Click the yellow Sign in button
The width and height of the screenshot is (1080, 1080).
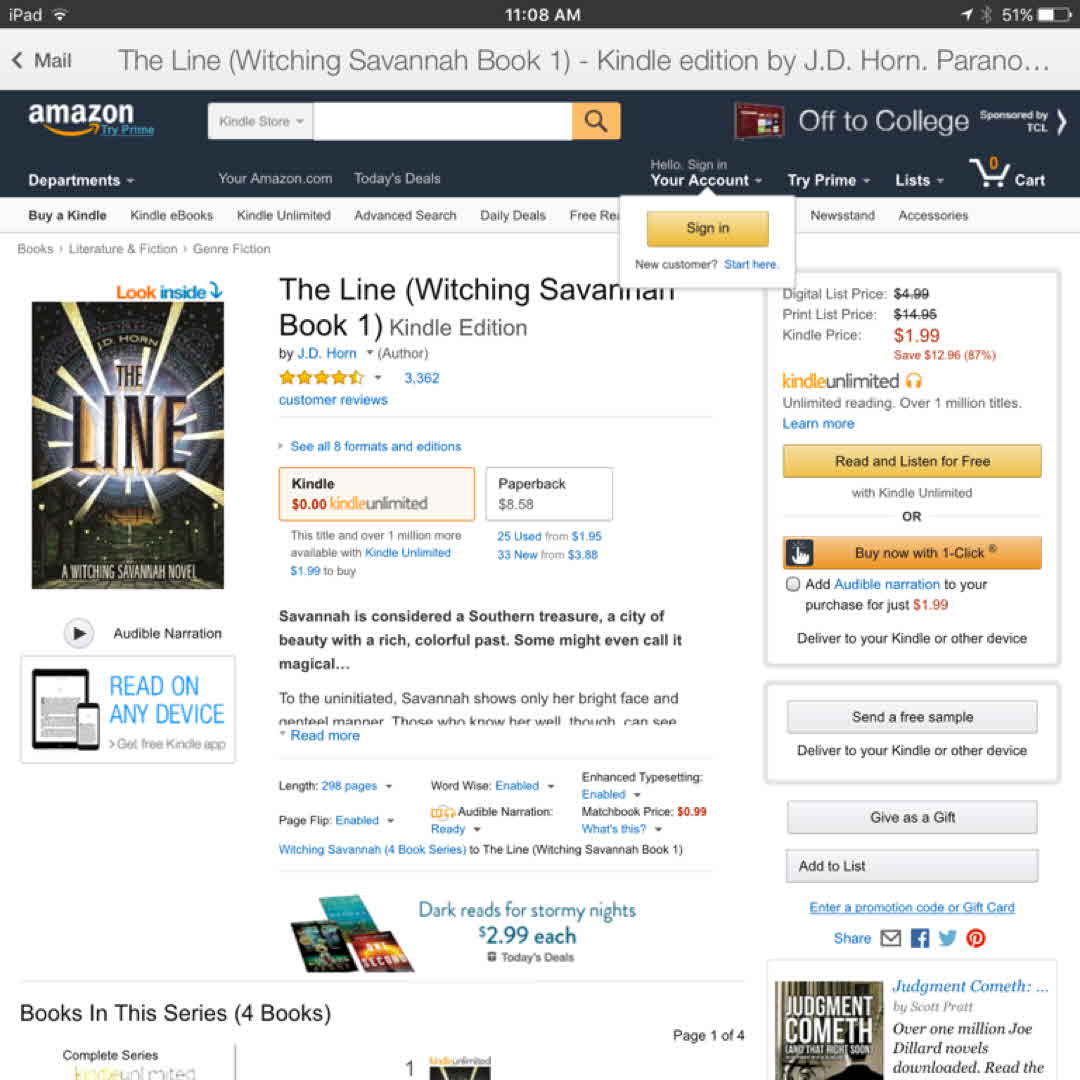pos(707,228)
